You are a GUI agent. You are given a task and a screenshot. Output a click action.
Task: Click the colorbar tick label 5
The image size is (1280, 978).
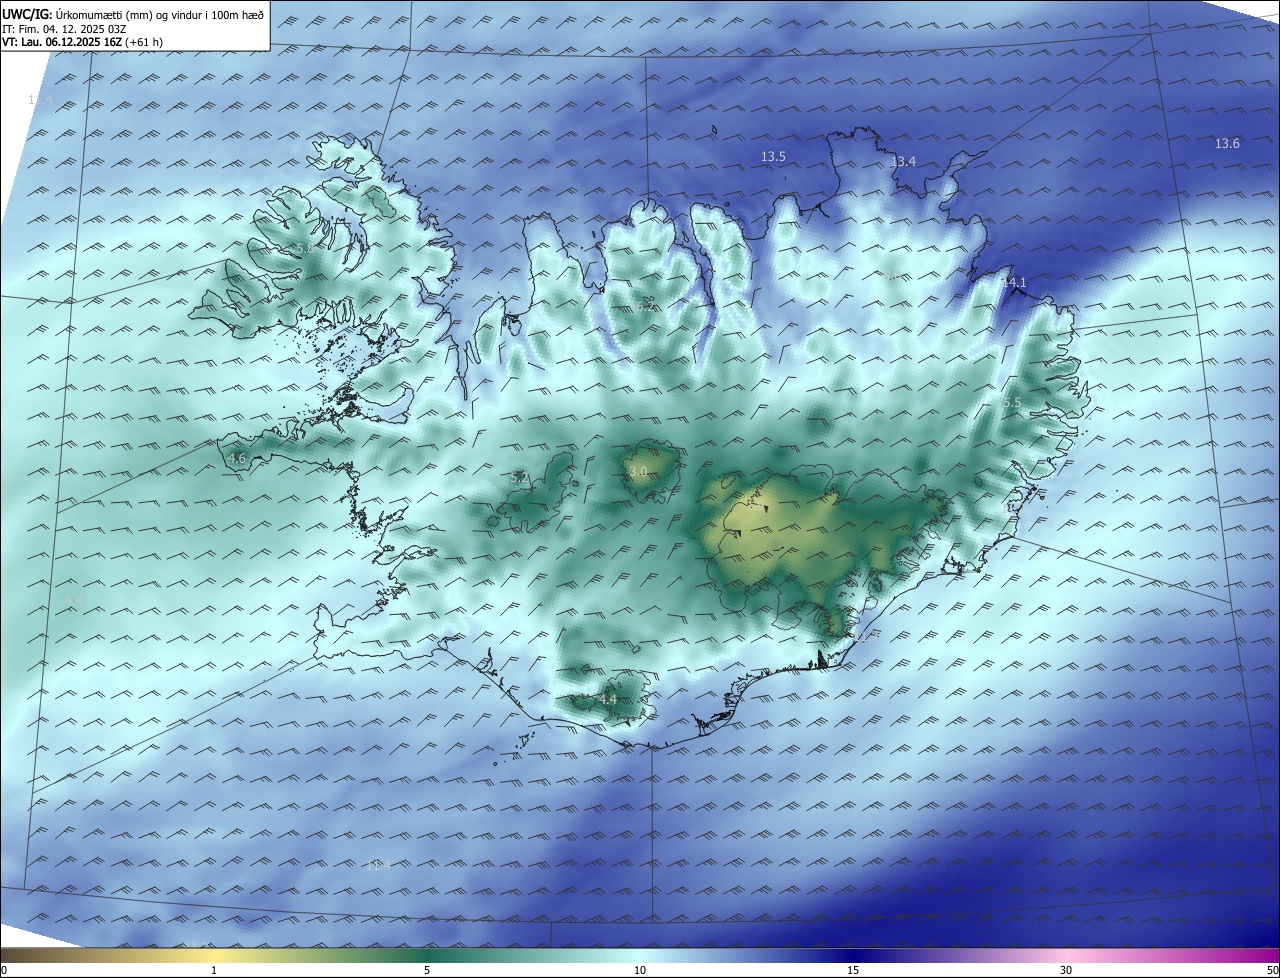(427, 970)
